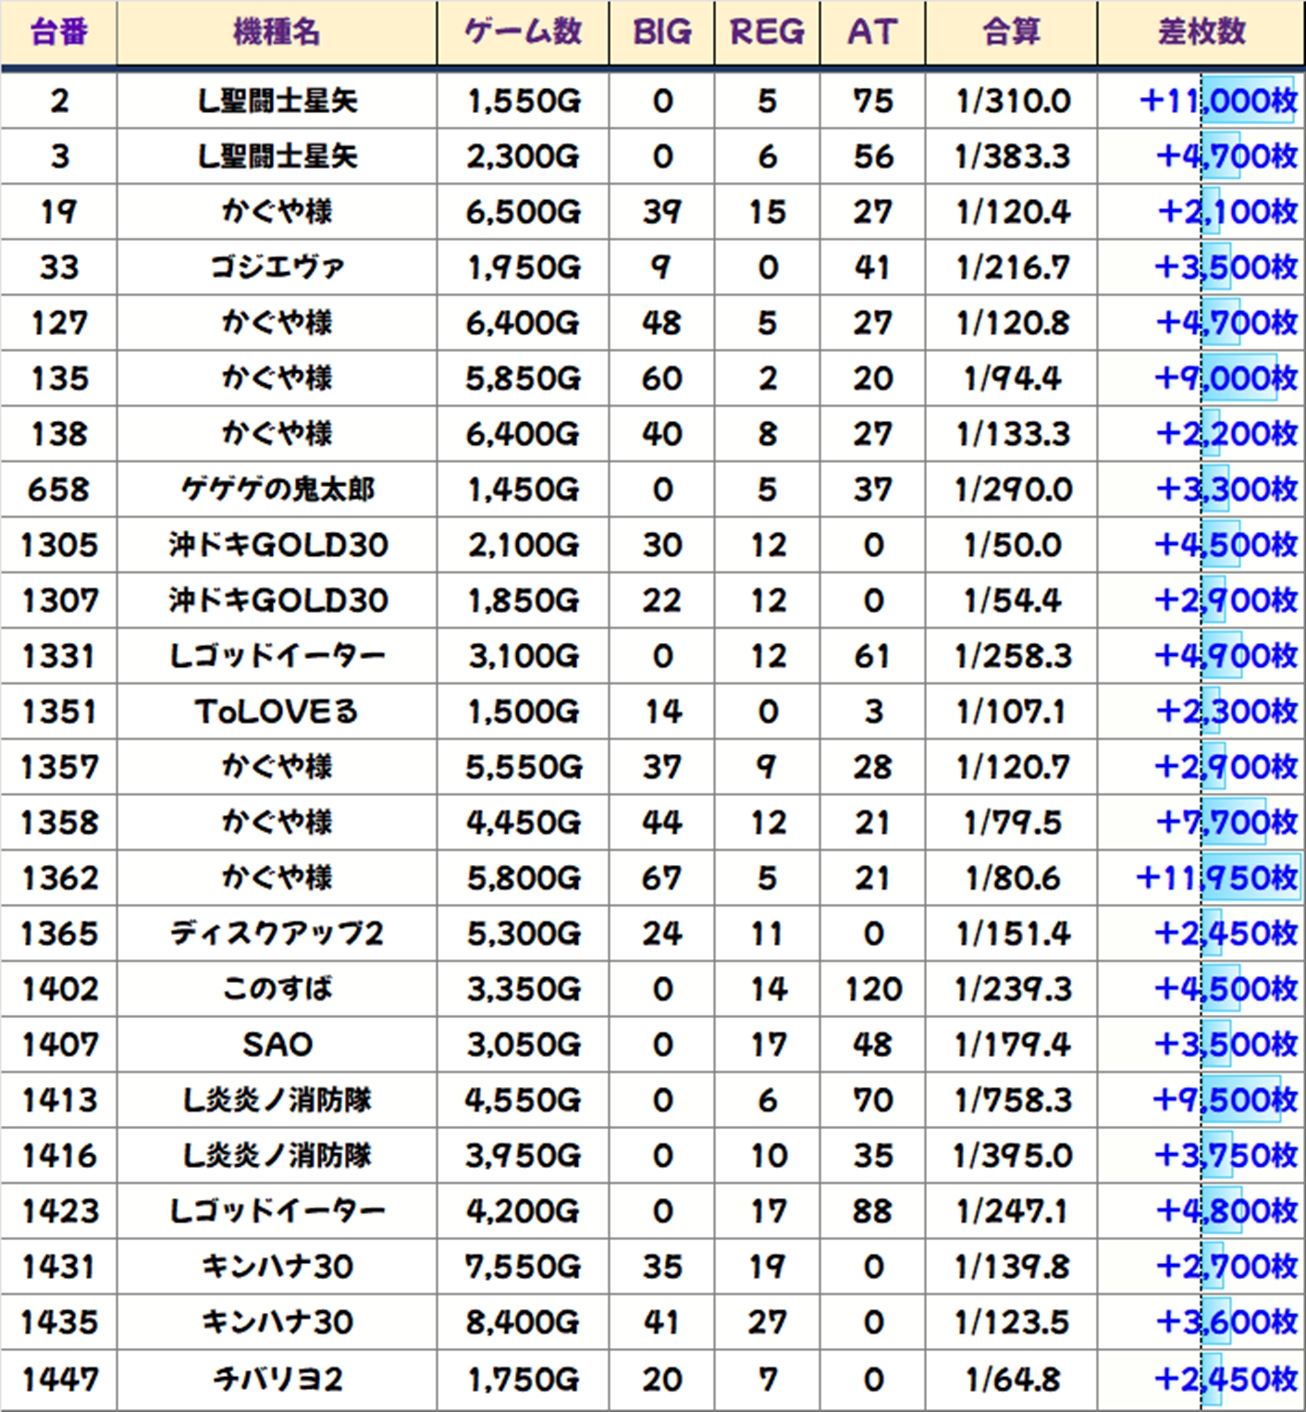Click the このすば machine name

pos(276,989)
